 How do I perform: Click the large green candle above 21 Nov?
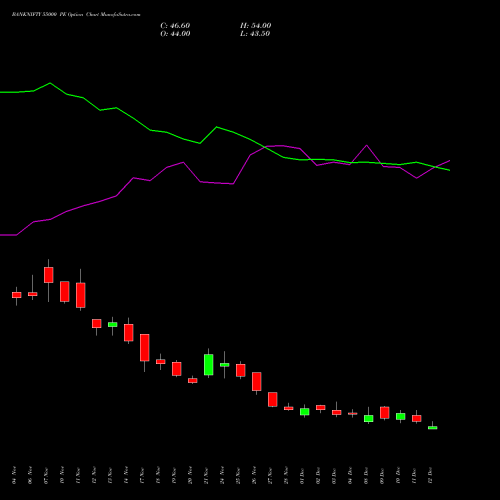(x=209, y=365)
